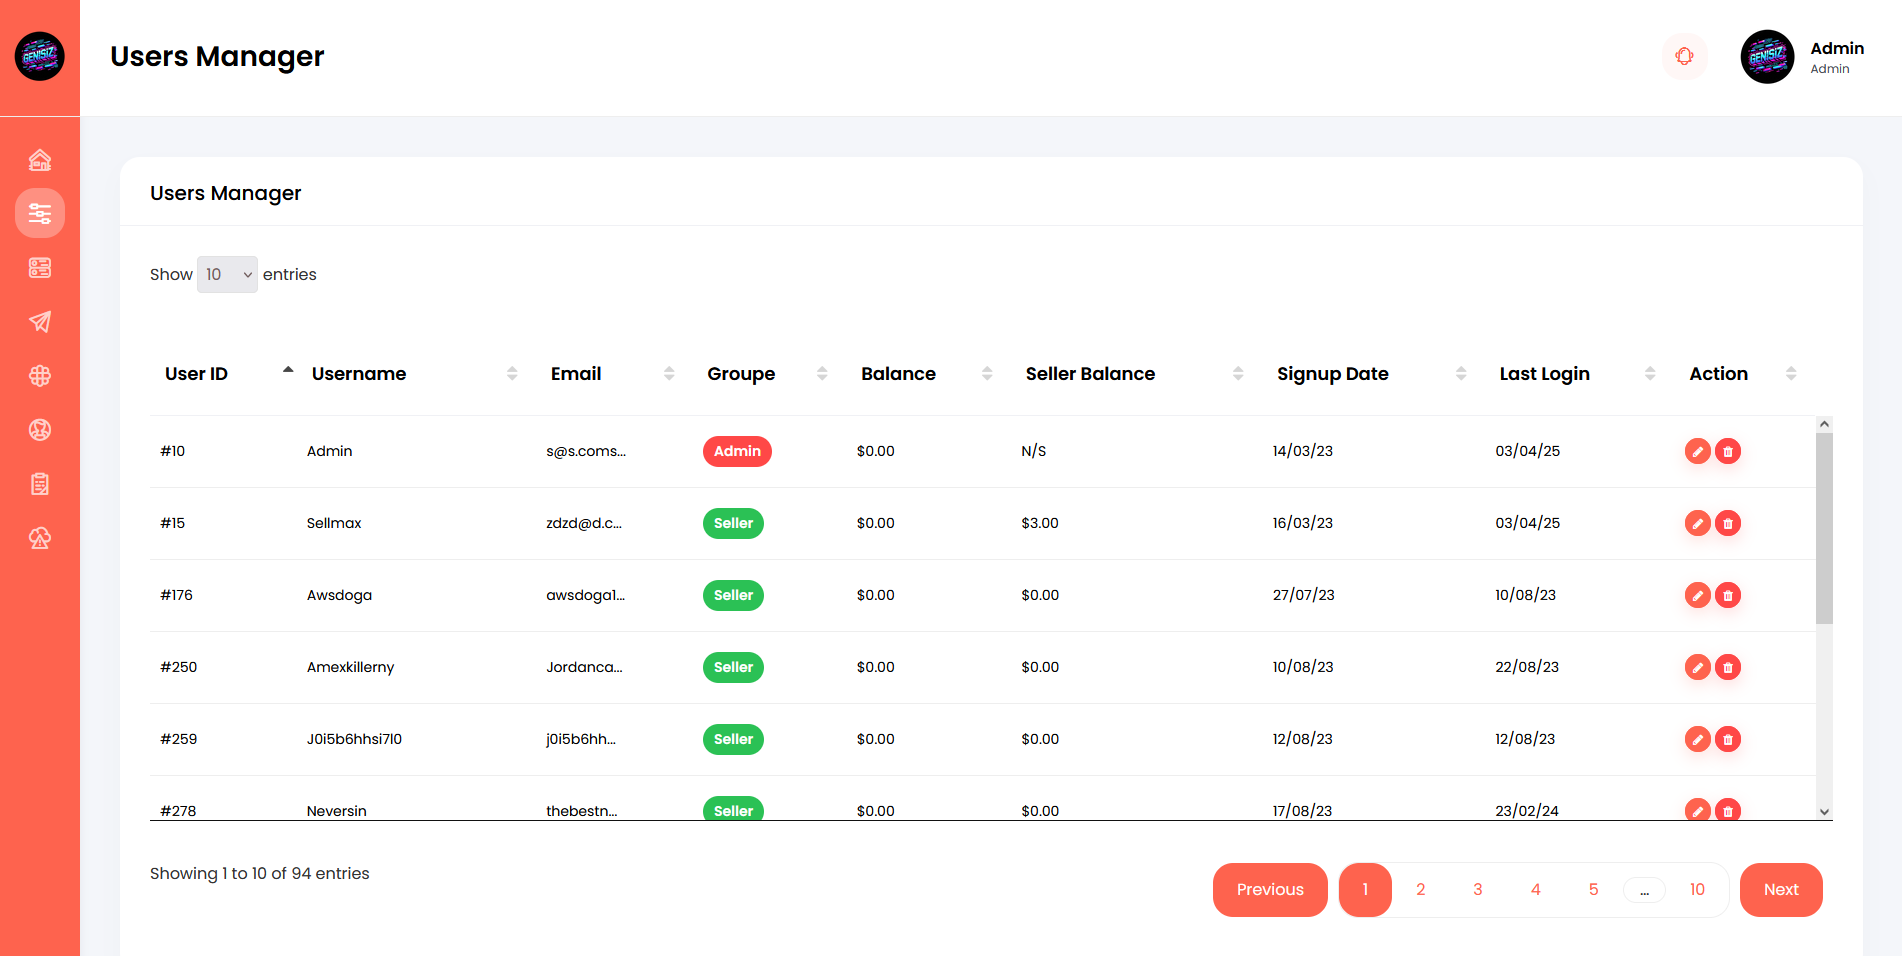The height and width of the screenshot is (956, 1902).
Task: Open the user circle sidebar icon
Action: pyautogui.click(x=40, y=430)
